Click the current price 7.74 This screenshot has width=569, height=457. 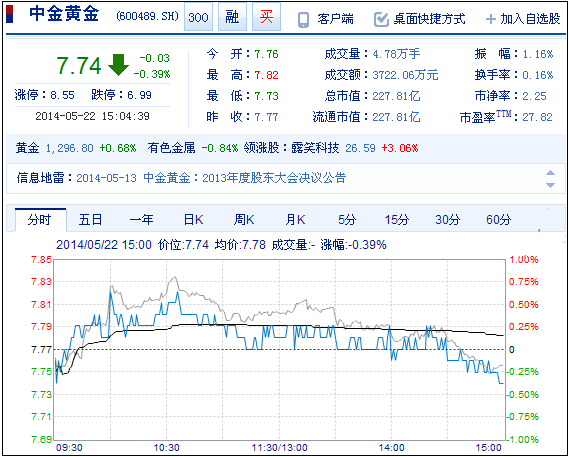point(79,66)
